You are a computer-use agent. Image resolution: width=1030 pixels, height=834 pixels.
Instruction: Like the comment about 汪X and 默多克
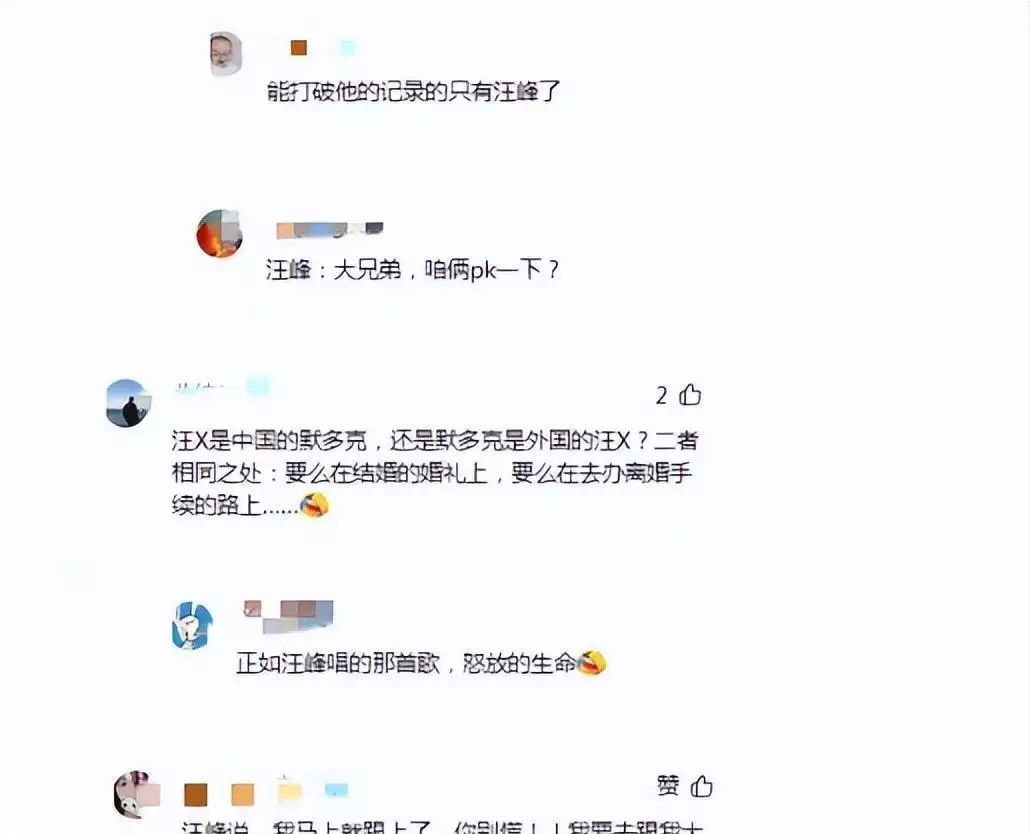tap(690, 395)
